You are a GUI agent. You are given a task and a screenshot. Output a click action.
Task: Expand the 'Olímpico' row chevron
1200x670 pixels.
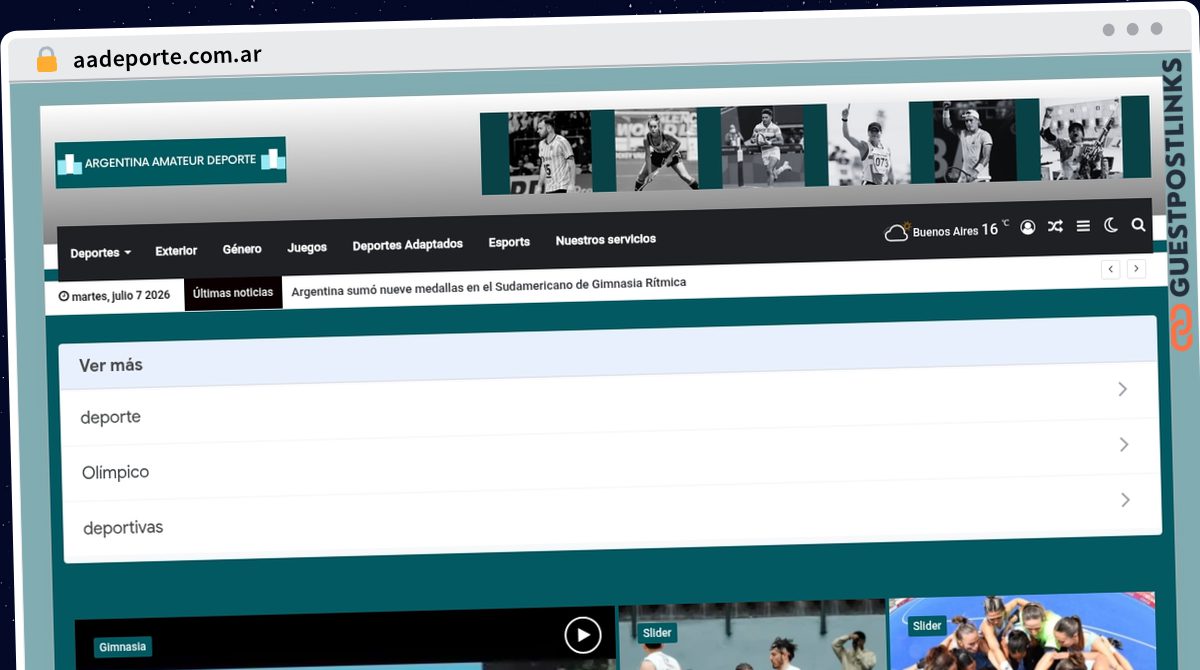point(1124,444)
